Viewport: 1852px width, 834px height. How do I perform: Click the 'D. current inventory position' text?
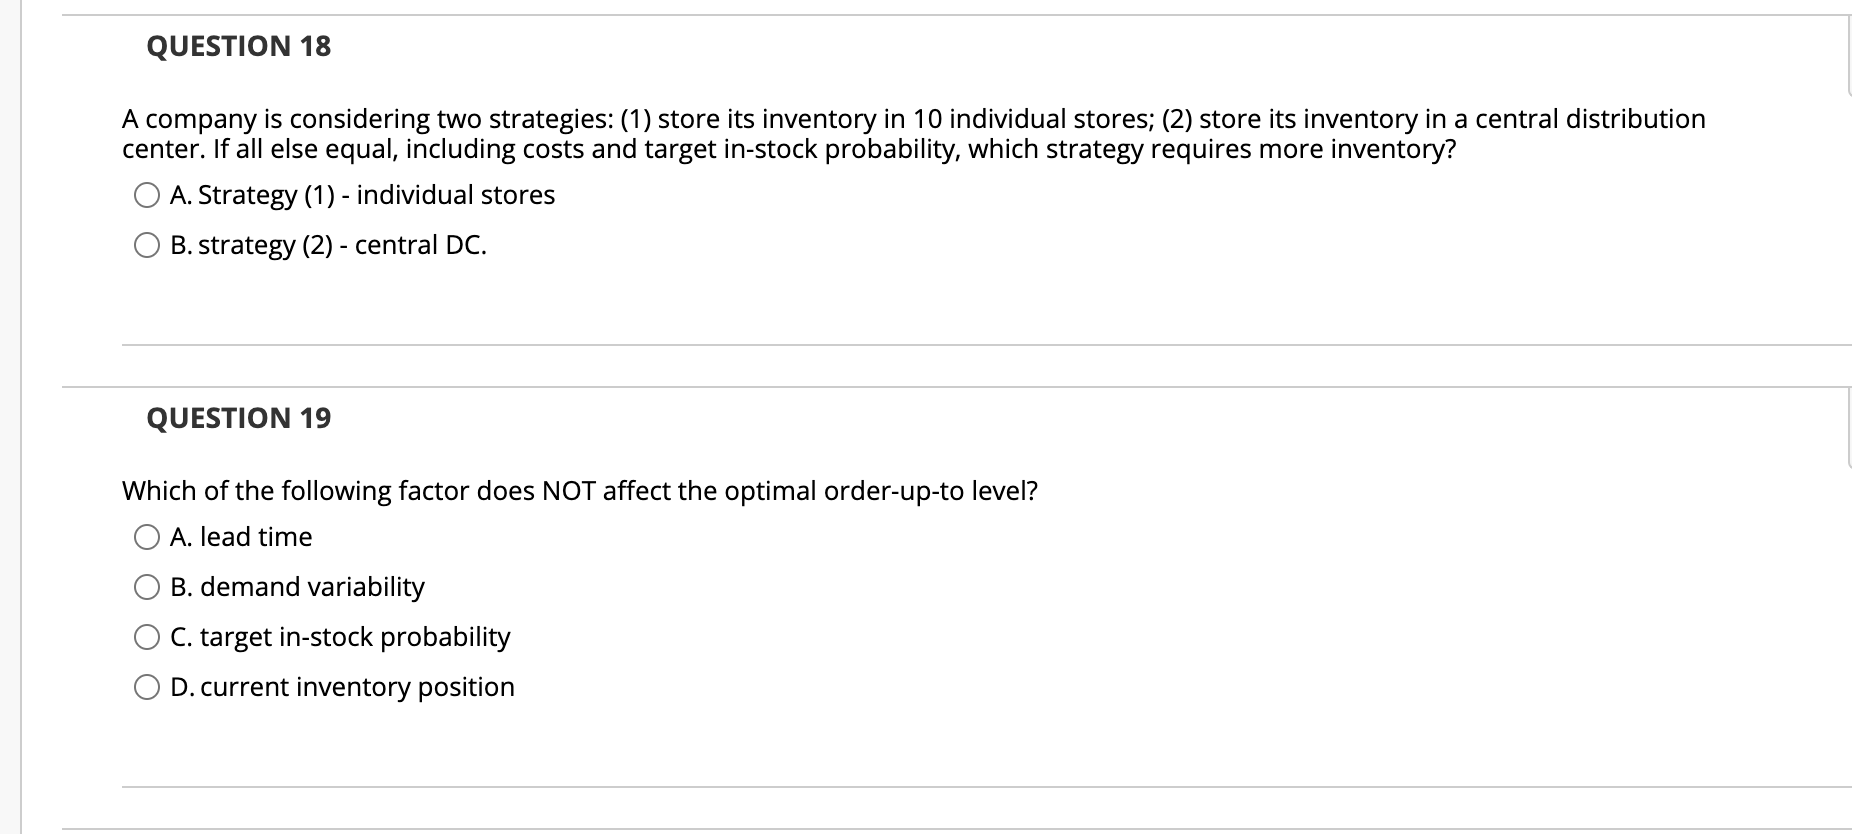click(x=342, y=687)
